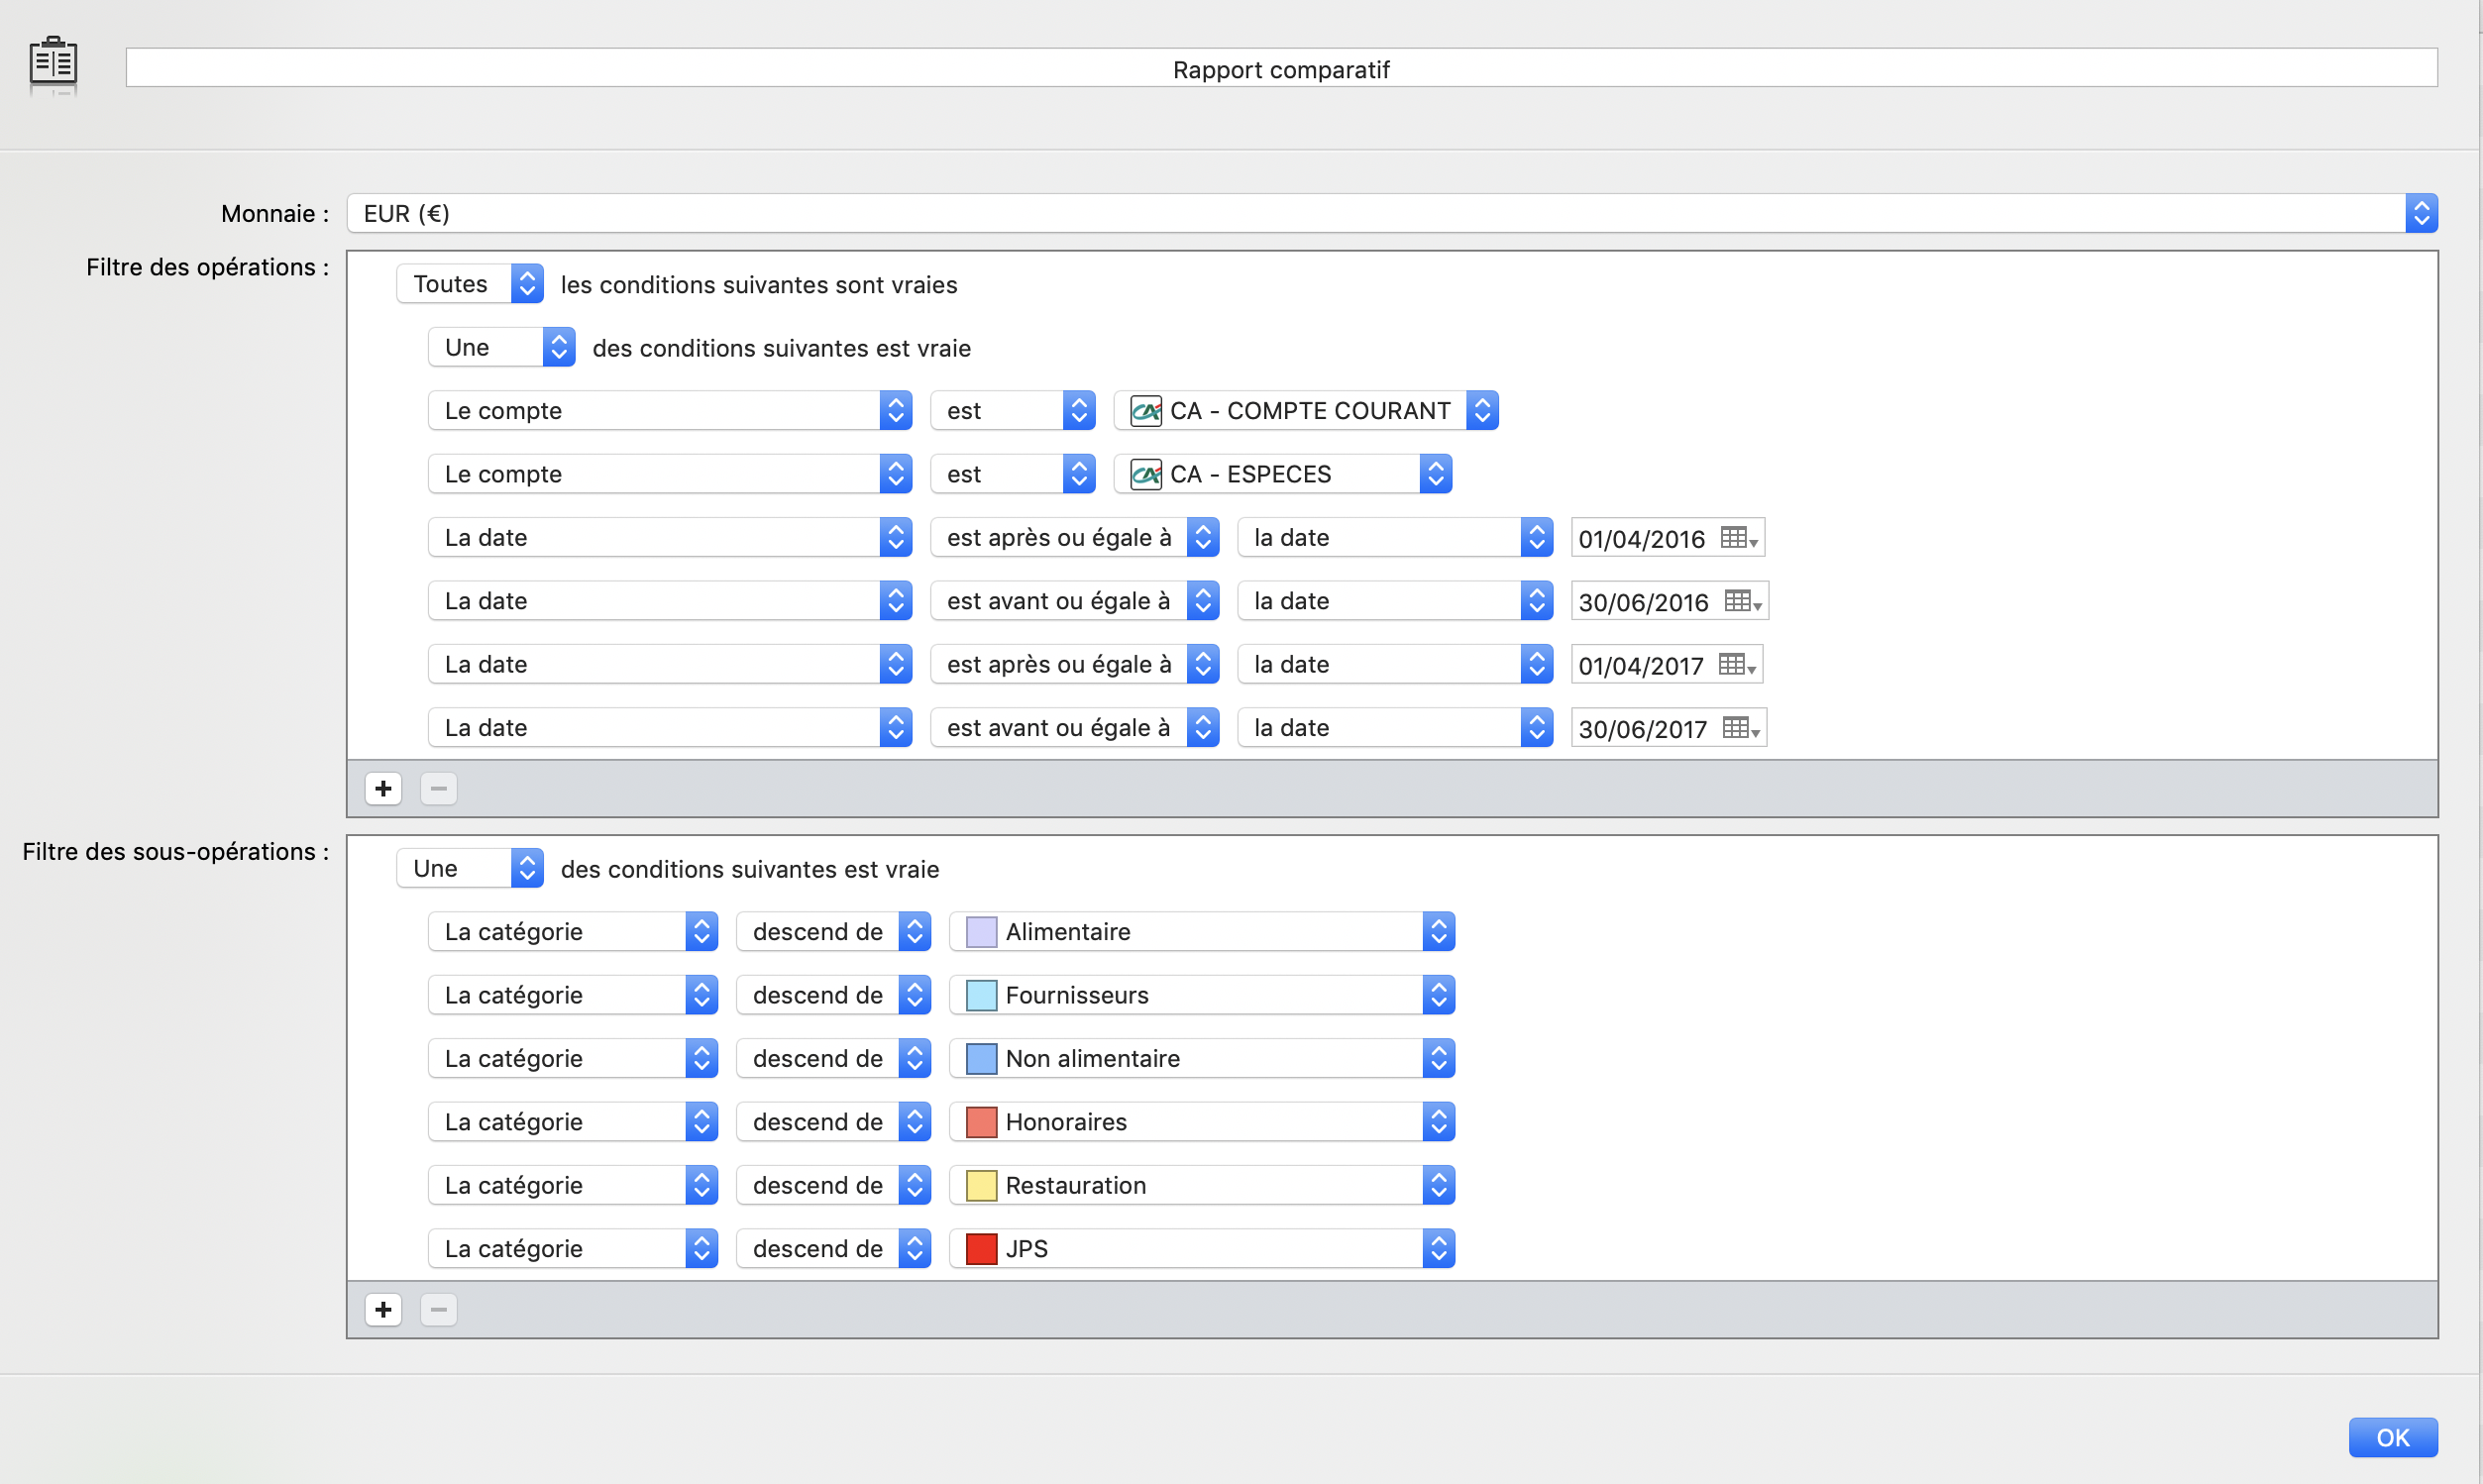Click the clipboard/report icon top left
The height and width of the screenshot is (1484, 2483).
(x=52, y=63)
